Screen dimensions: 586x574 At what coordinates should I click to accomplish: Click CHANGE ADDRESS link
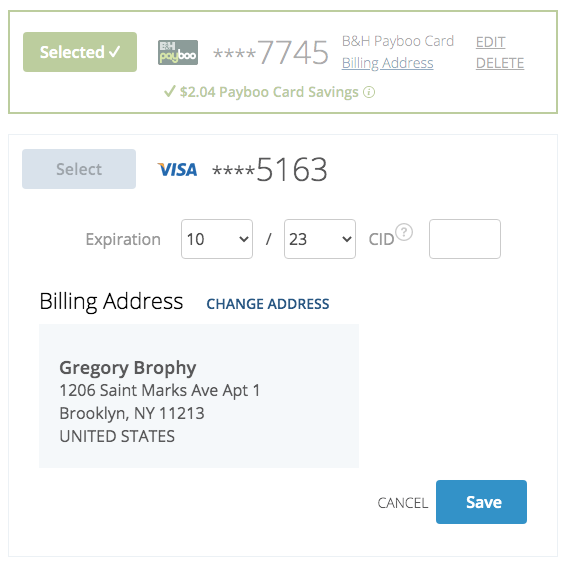(x=268, y=304)
